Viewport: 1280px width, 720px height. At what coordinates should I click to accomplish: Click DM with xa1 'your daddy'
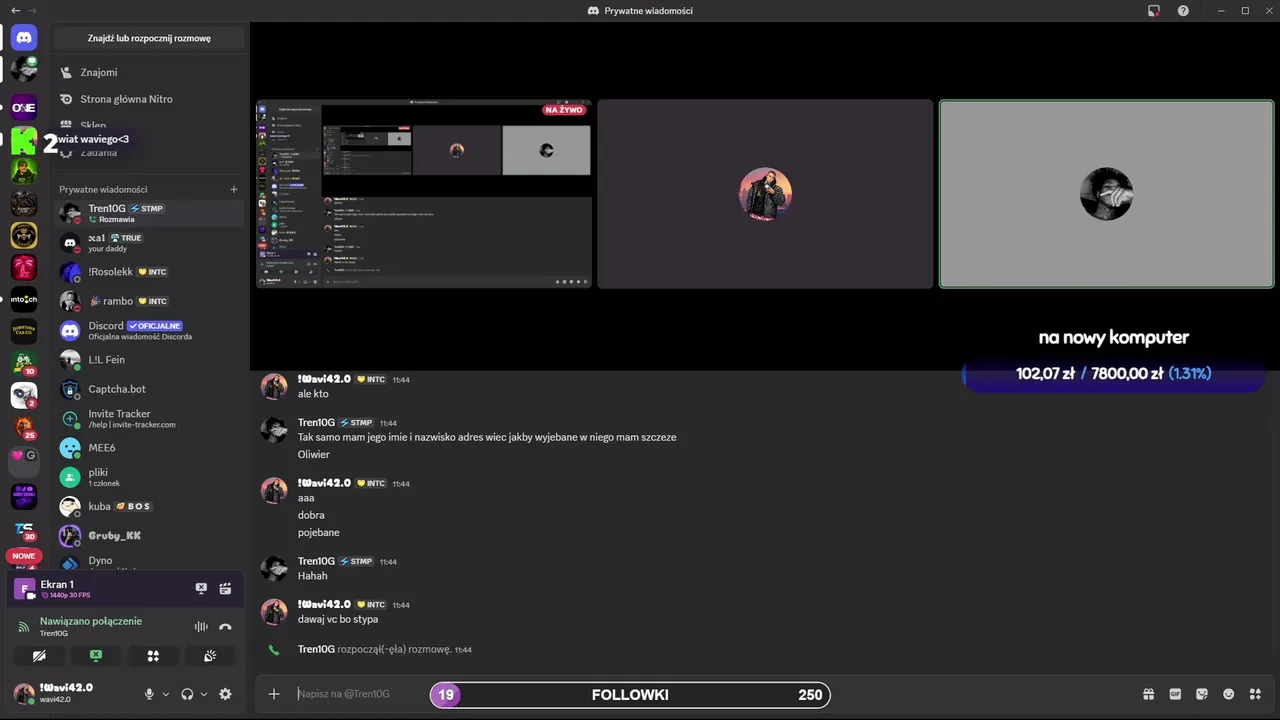[148, 242]
